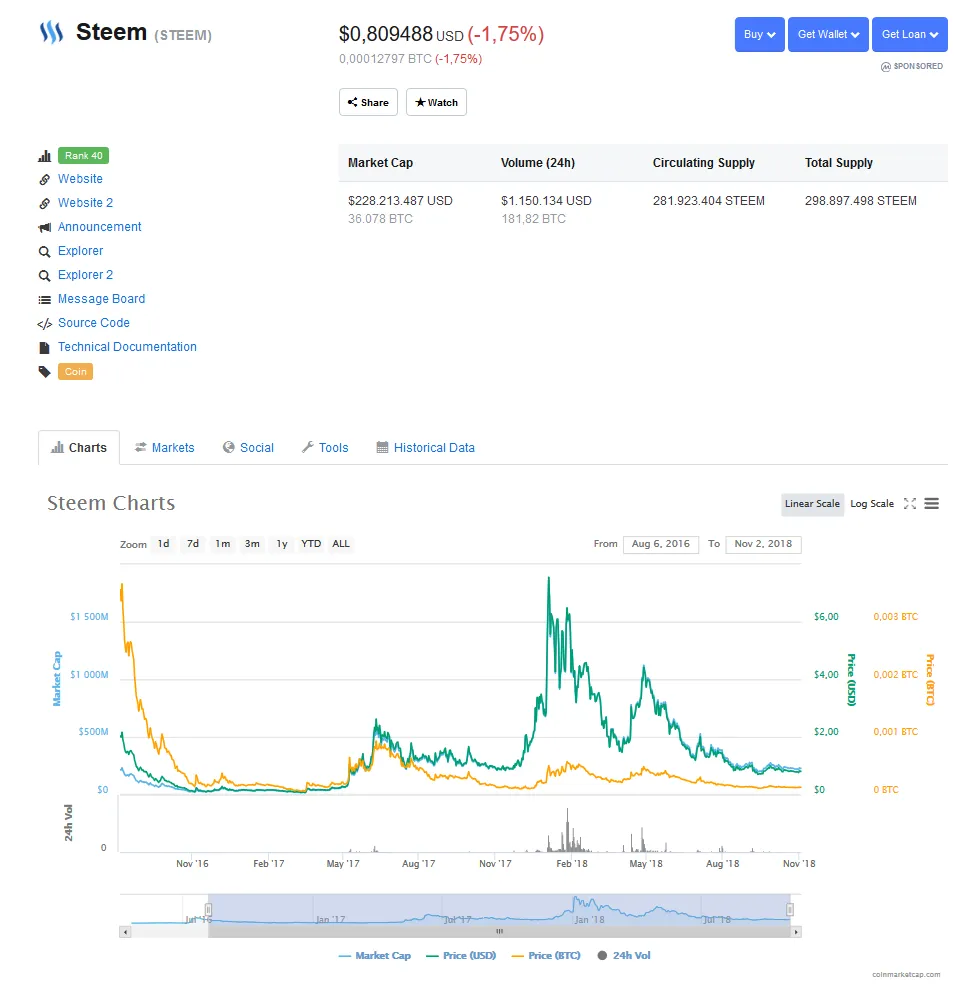Click the Steem logo icon
The height and width of the screenshot is (1002, 963).
pos(51,32)
